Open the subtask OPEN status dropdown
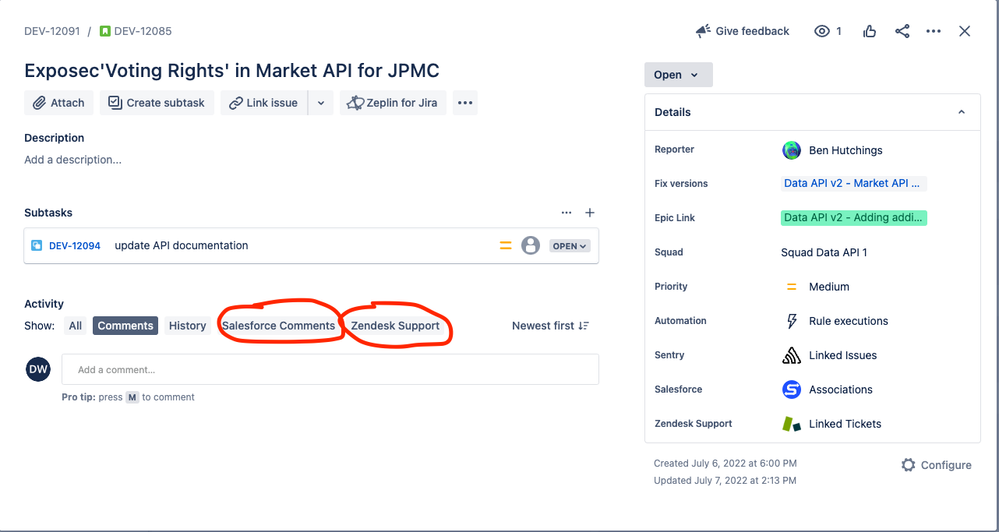Screen dimensions: 999x532 pyautogui.click(x=570, y=245)
